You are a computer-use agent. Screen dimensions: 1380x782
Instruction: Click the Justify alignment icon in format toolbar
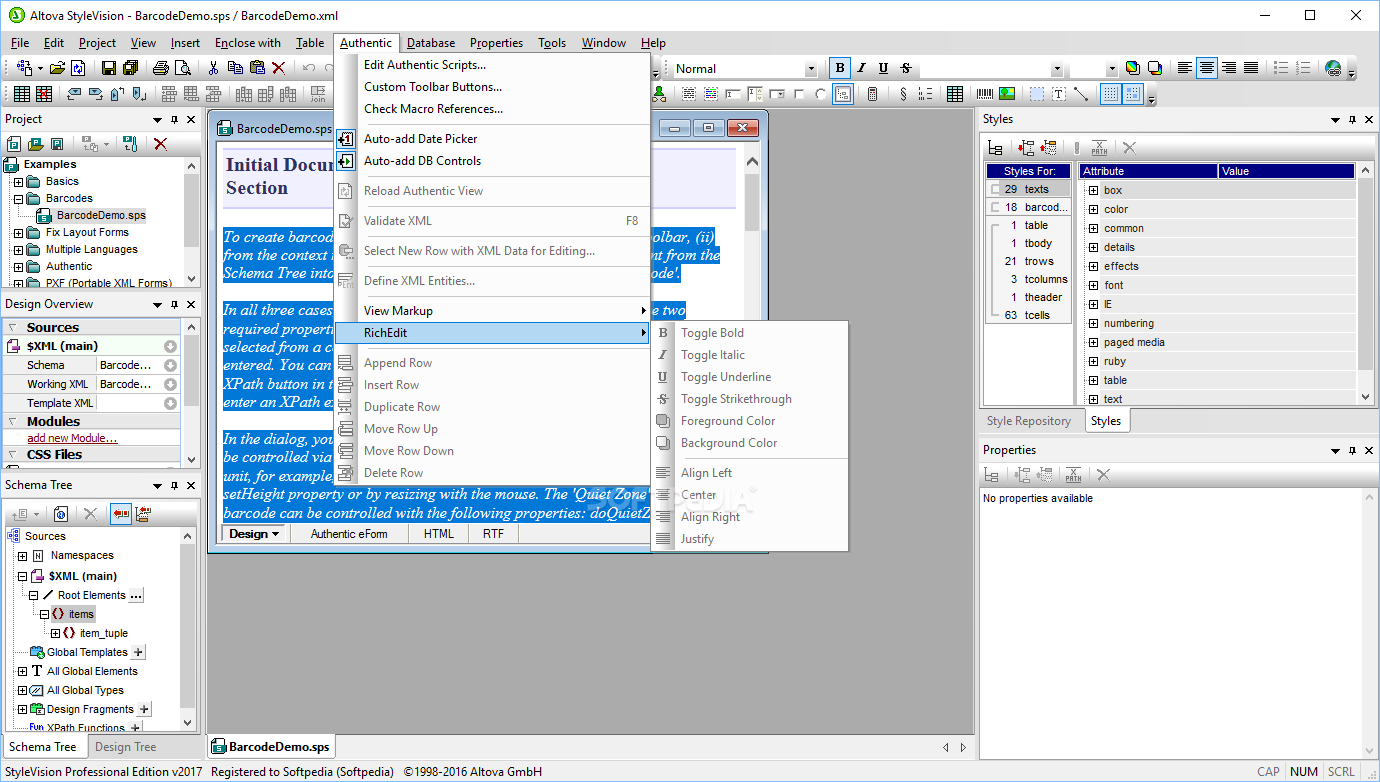tap(1251, 68)
